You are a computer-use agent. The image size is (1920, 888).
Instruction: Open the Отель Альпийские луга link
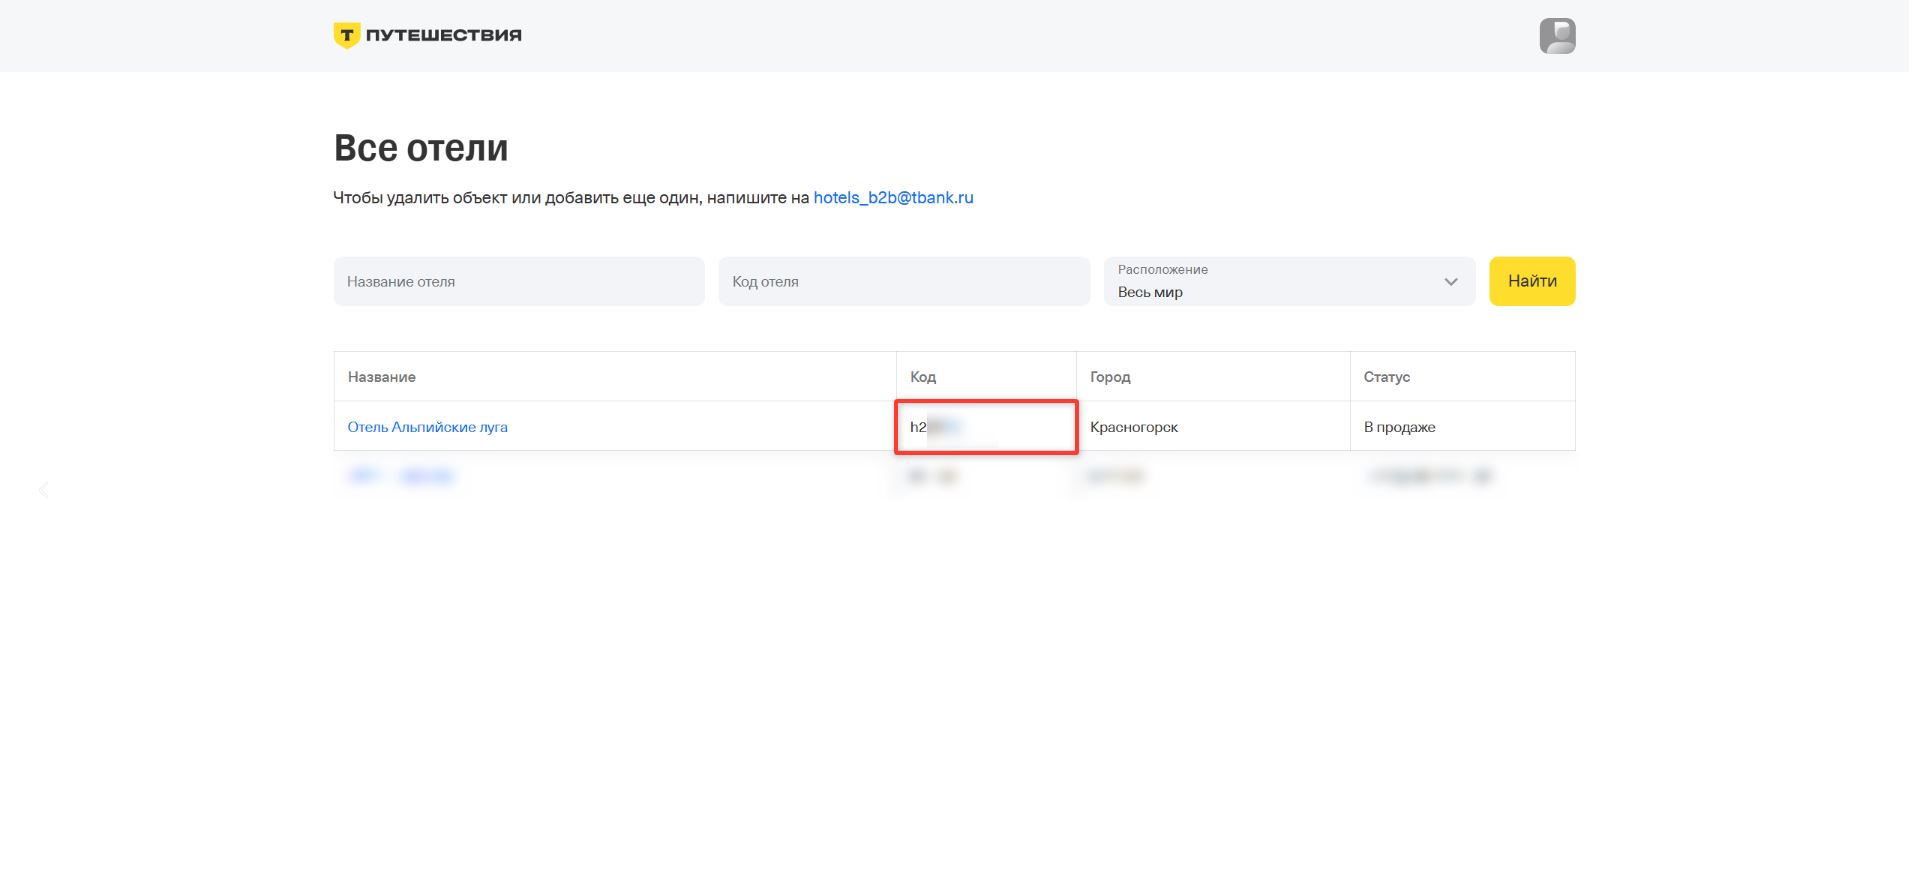click(x=427, y=427)
